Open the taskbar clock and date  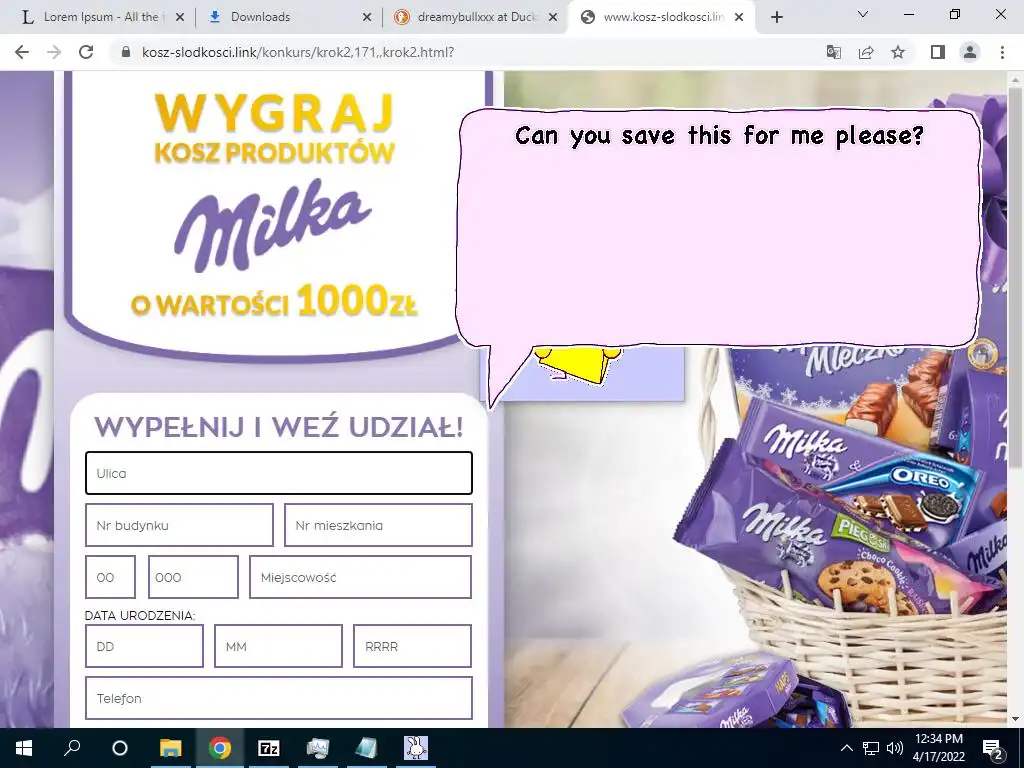938,748
